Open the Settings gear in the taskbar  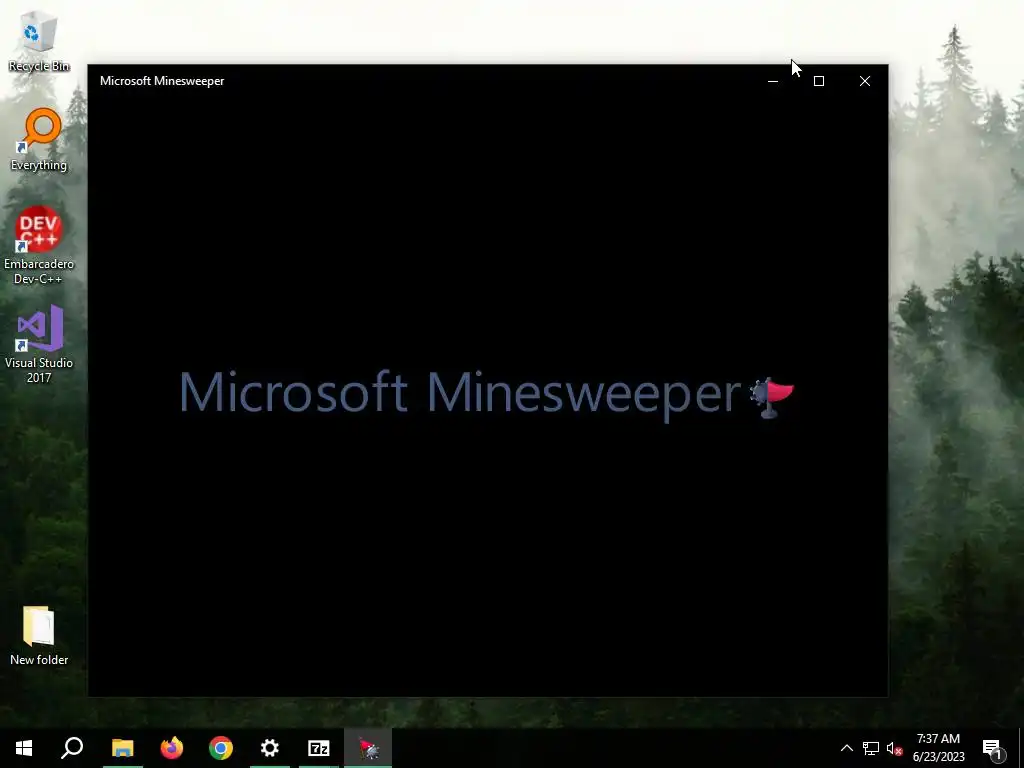click(270, 748)
